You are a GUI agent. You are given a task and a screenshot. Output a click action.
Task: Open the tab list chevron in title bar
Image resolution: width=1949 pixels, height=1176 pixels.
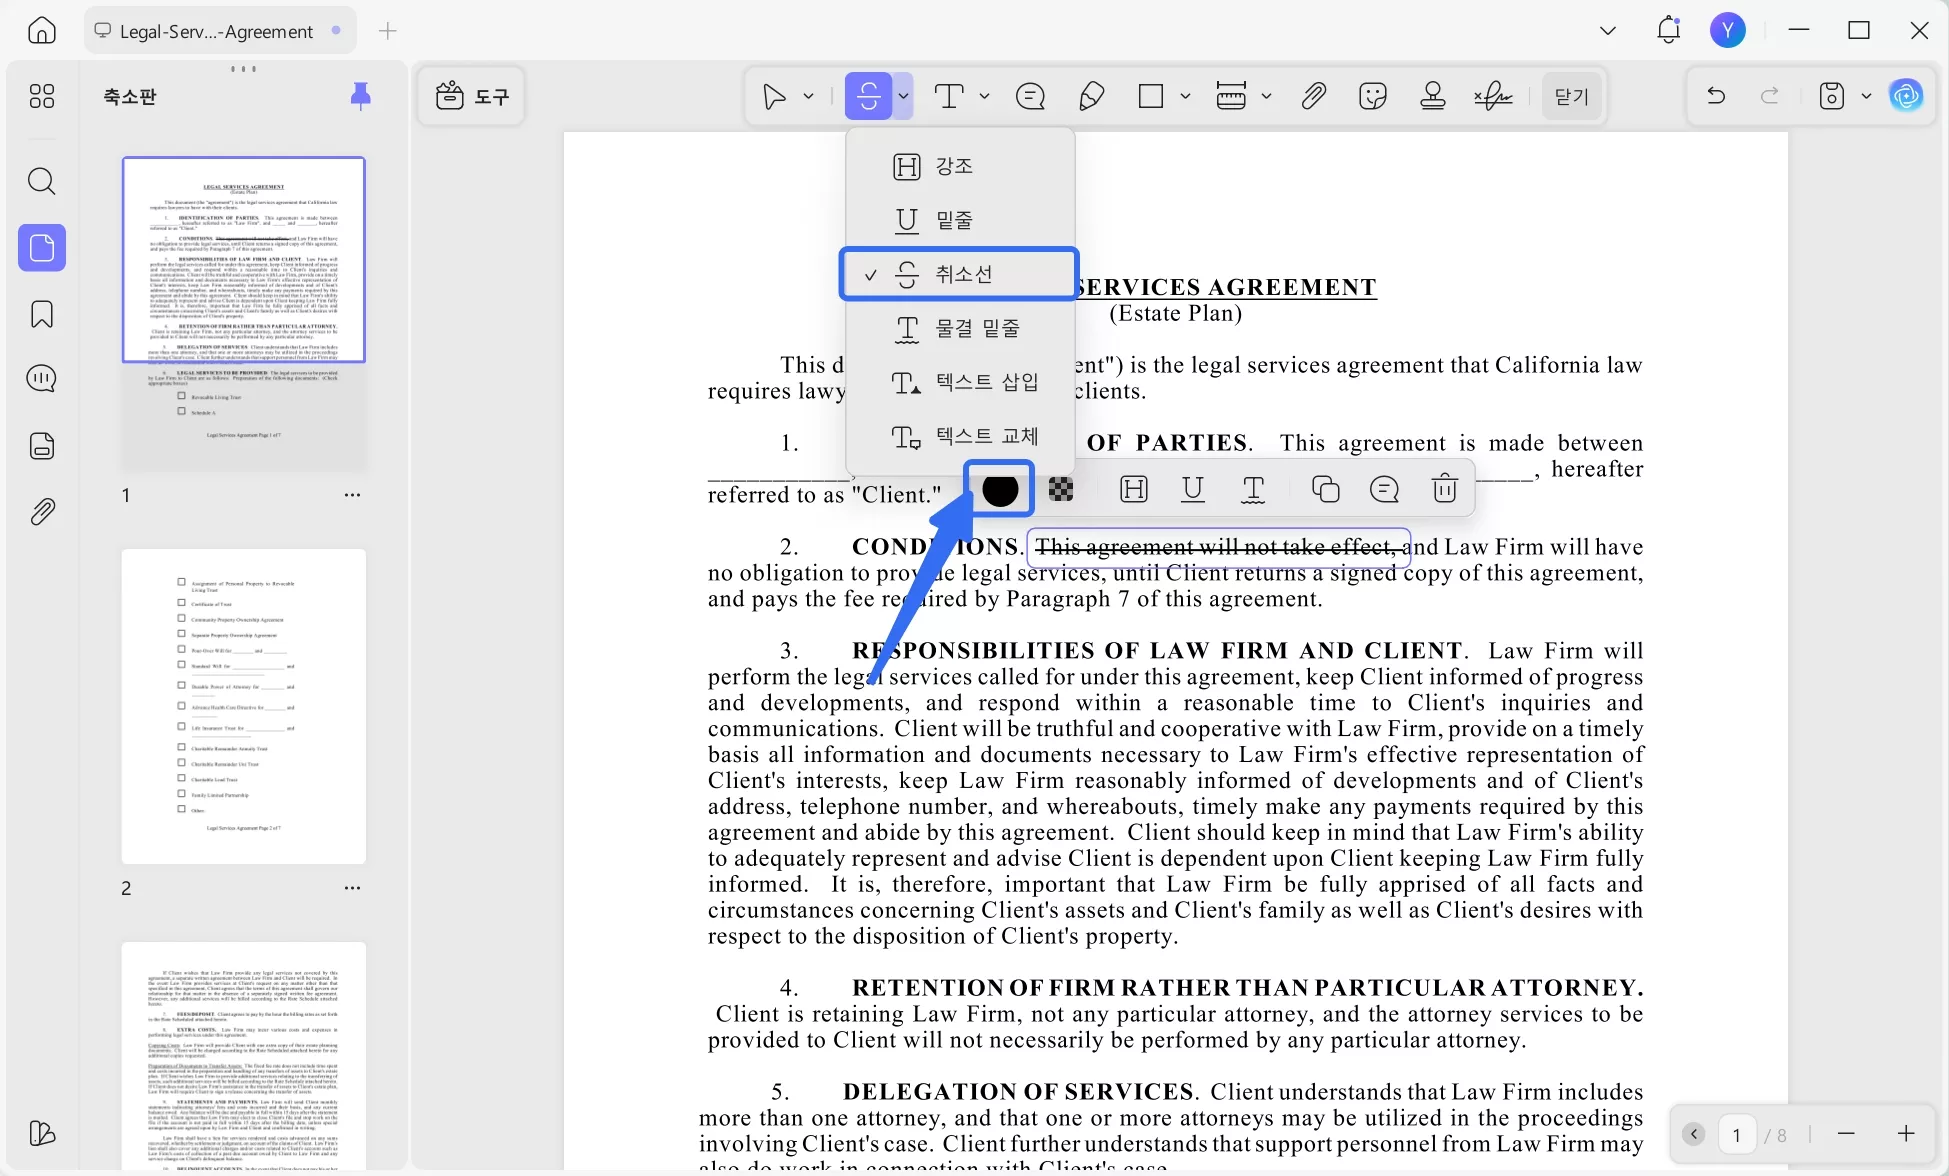(1607, 31)
